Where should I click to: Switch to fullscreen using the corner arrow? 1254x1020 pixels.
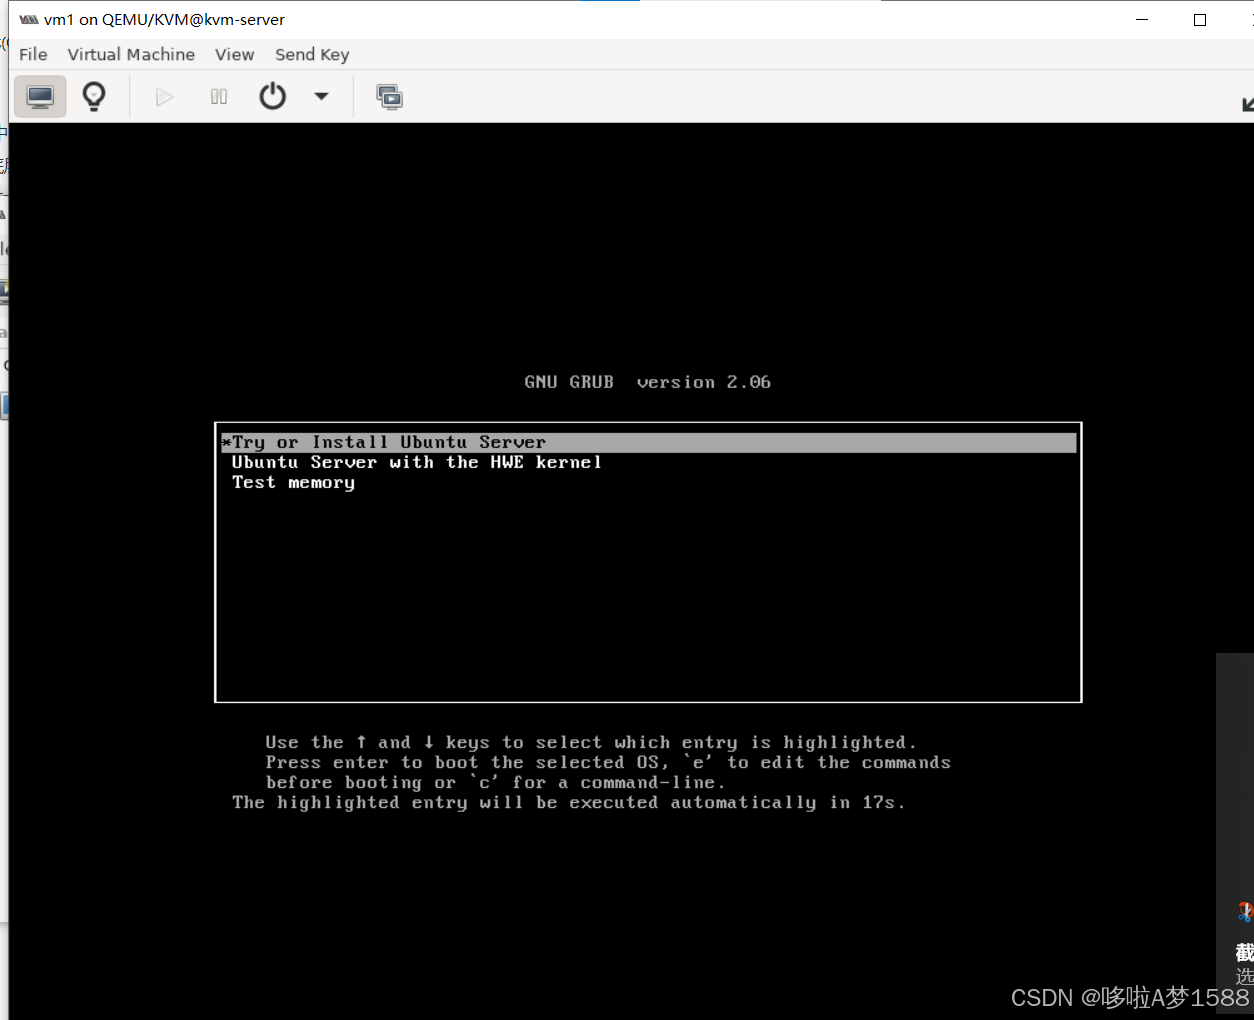point(1247,104)
